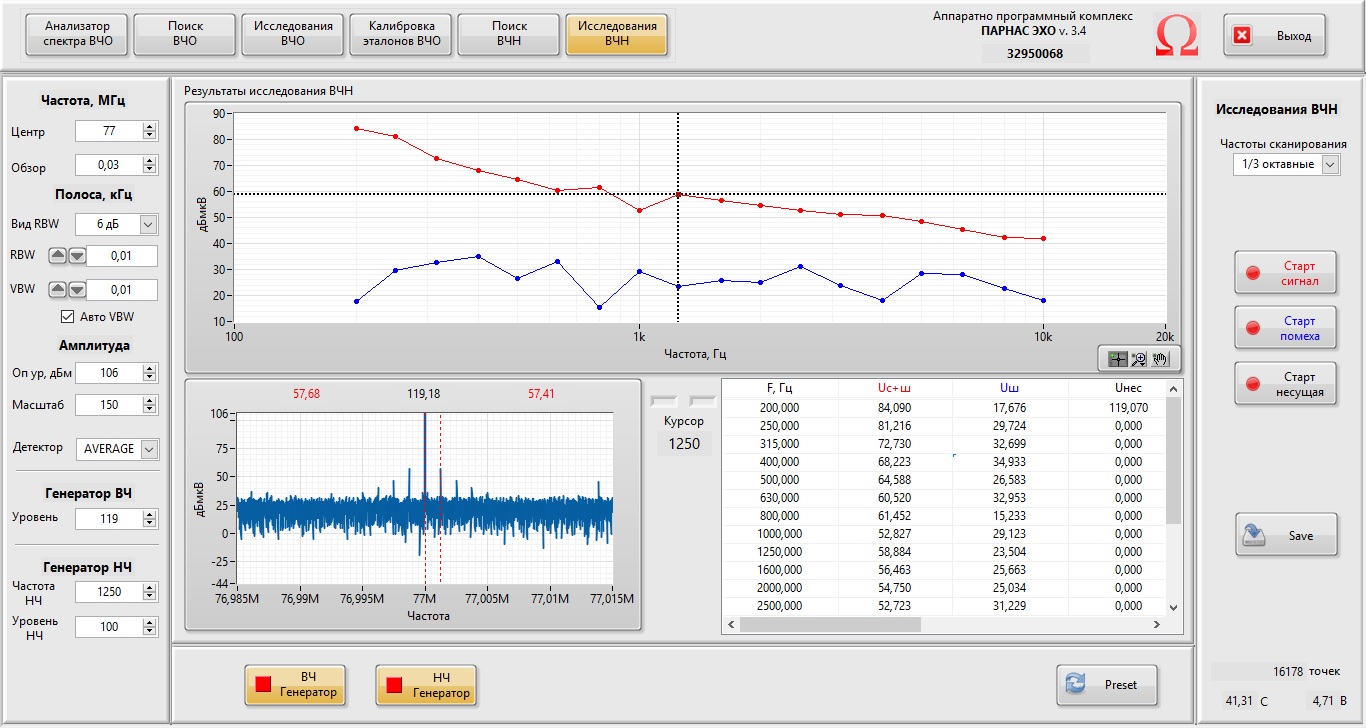
Task: Click the Выход exit button
Action: [x=1275, y=36]
